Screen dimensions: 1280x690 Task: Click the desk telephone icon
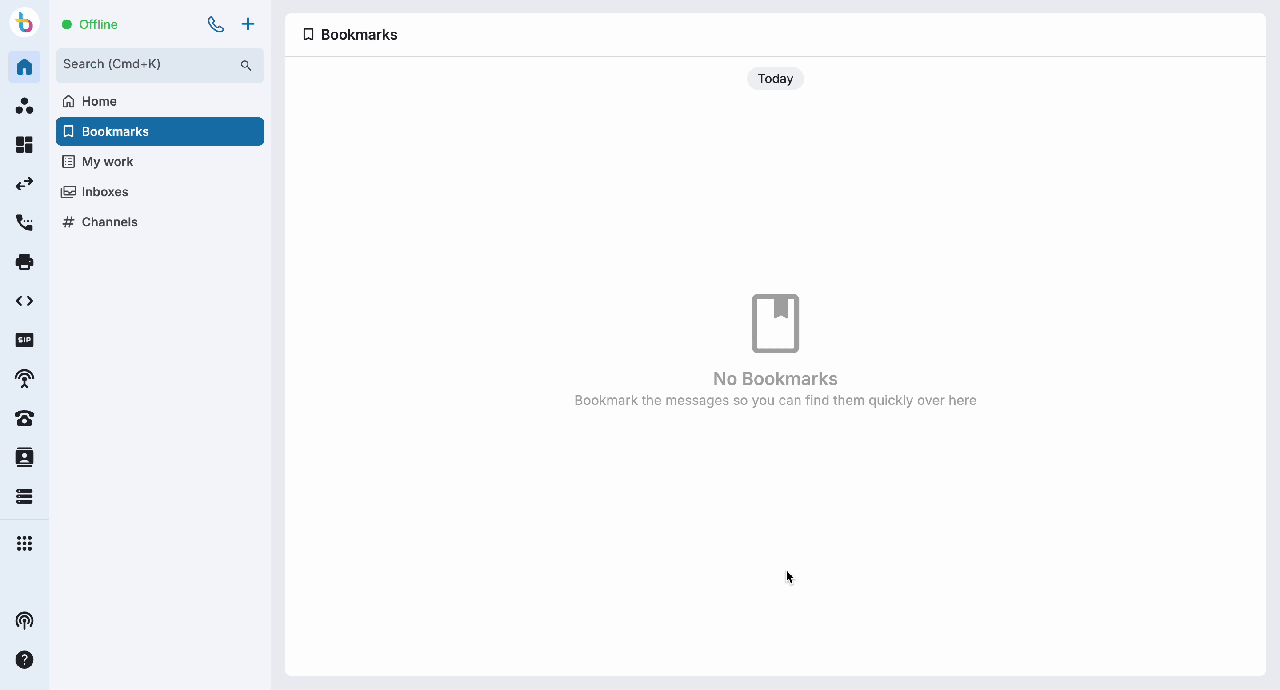(x=24, y=418)
